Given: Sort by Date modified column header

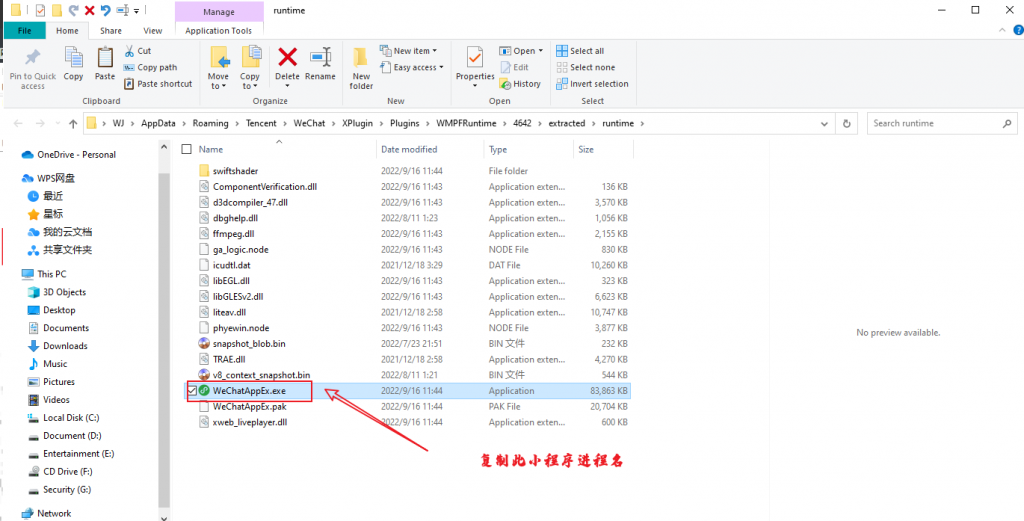Looking at the screenshot, I should 409,149.
